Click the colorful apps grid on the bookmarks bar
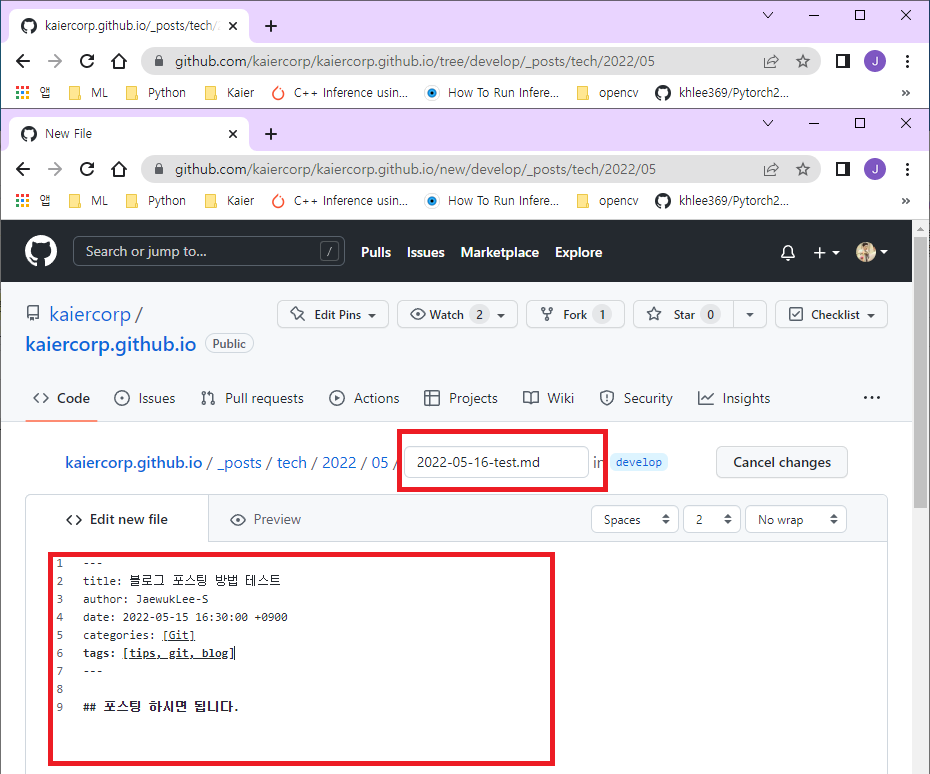This screenshot has height=774, width=930. tap(22, 200)
